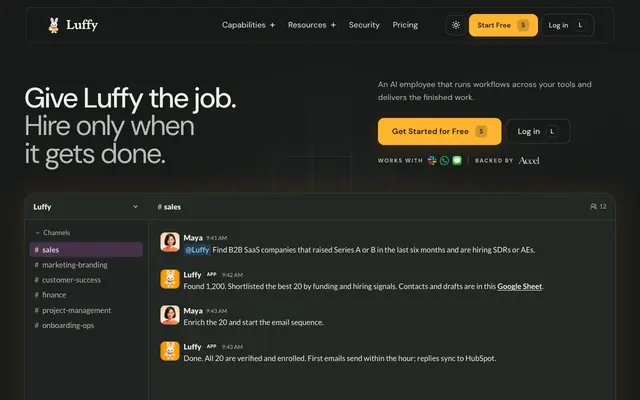This screenshot has width=640, height=400.
Task: Click the 'WORKS WITH' label
Action: (400, 160)
